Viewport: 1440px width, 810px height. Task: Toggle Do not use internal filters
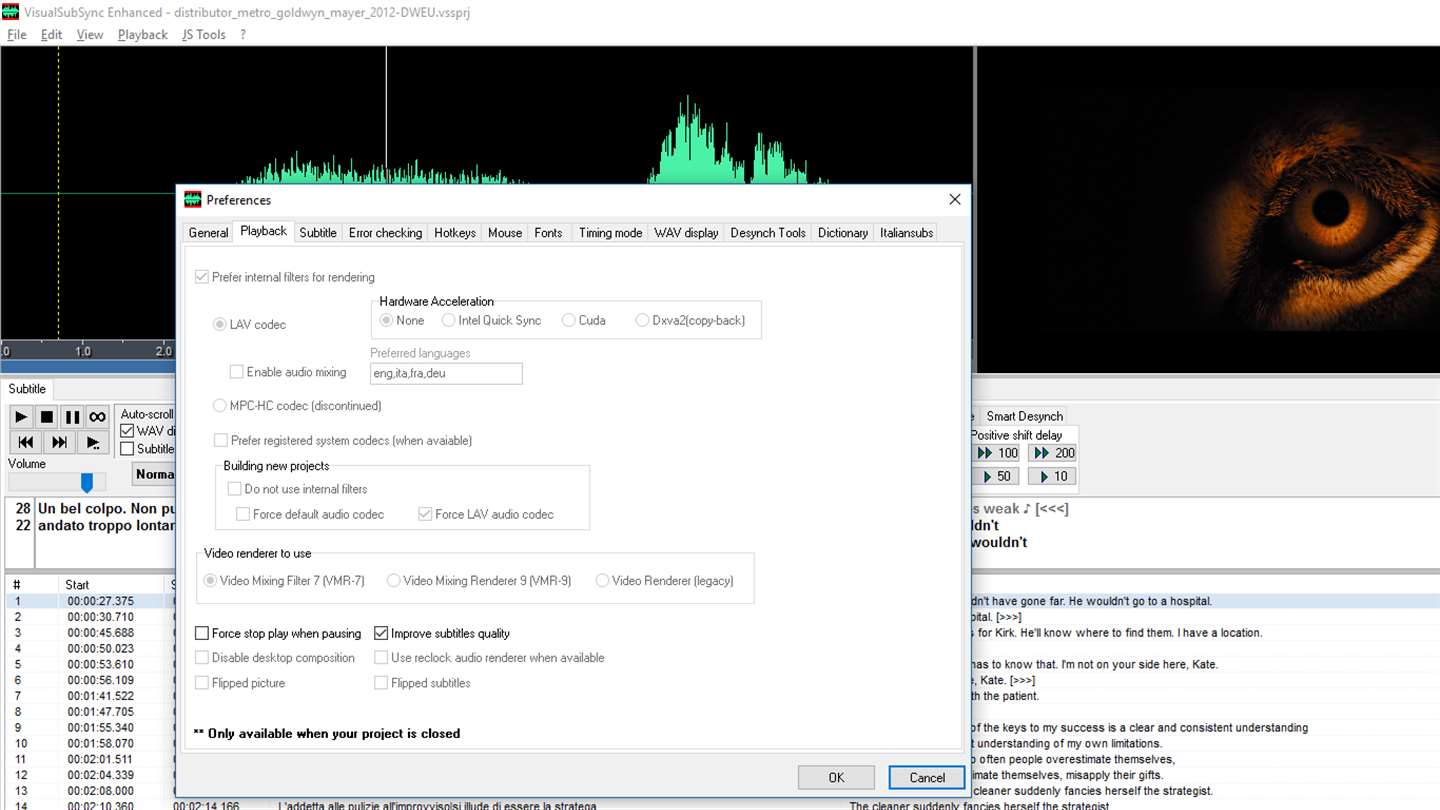[235, 489]
